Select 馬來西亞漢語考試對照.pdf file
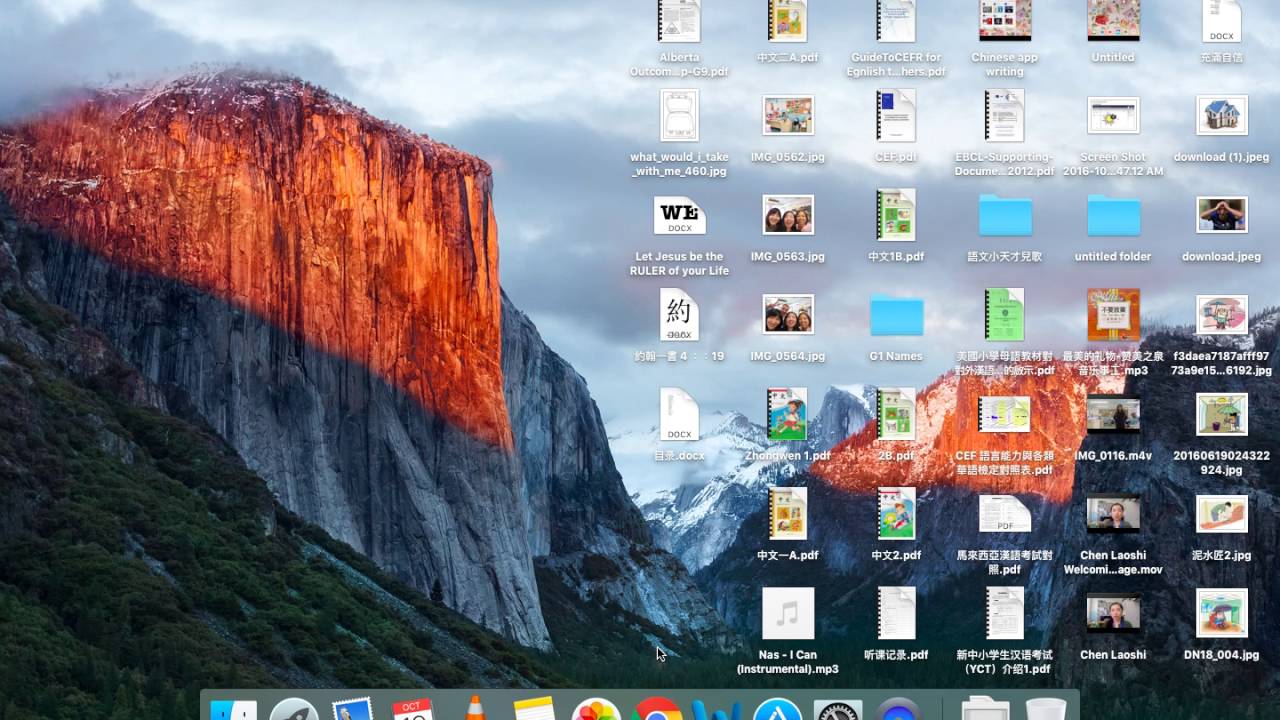Screen dimensions: 1280x720 click(1004, 513)
